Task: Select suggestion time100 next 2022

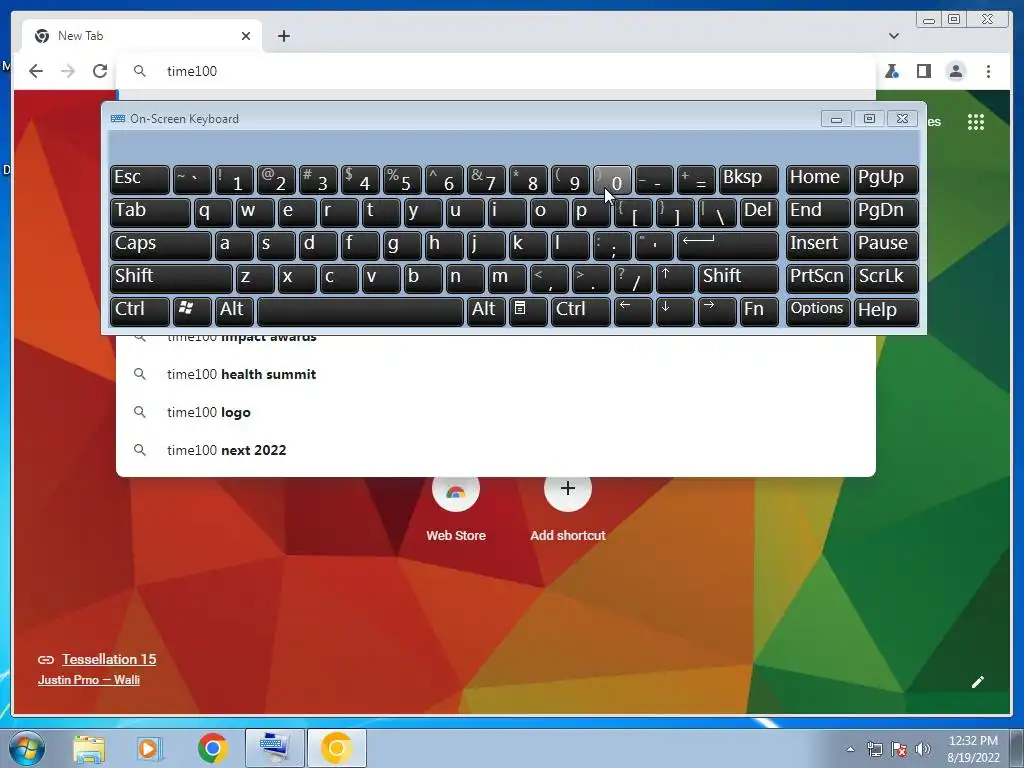Action: [496, 450]
